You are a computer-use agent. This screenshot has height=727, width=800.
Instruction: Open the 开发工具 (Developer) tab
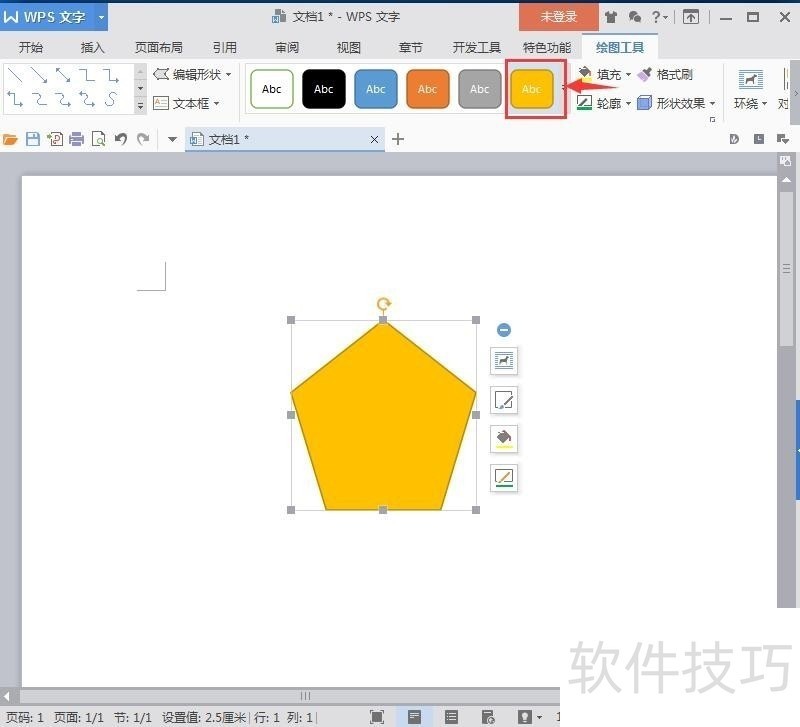pyautogui.click(x=477, y=47)
